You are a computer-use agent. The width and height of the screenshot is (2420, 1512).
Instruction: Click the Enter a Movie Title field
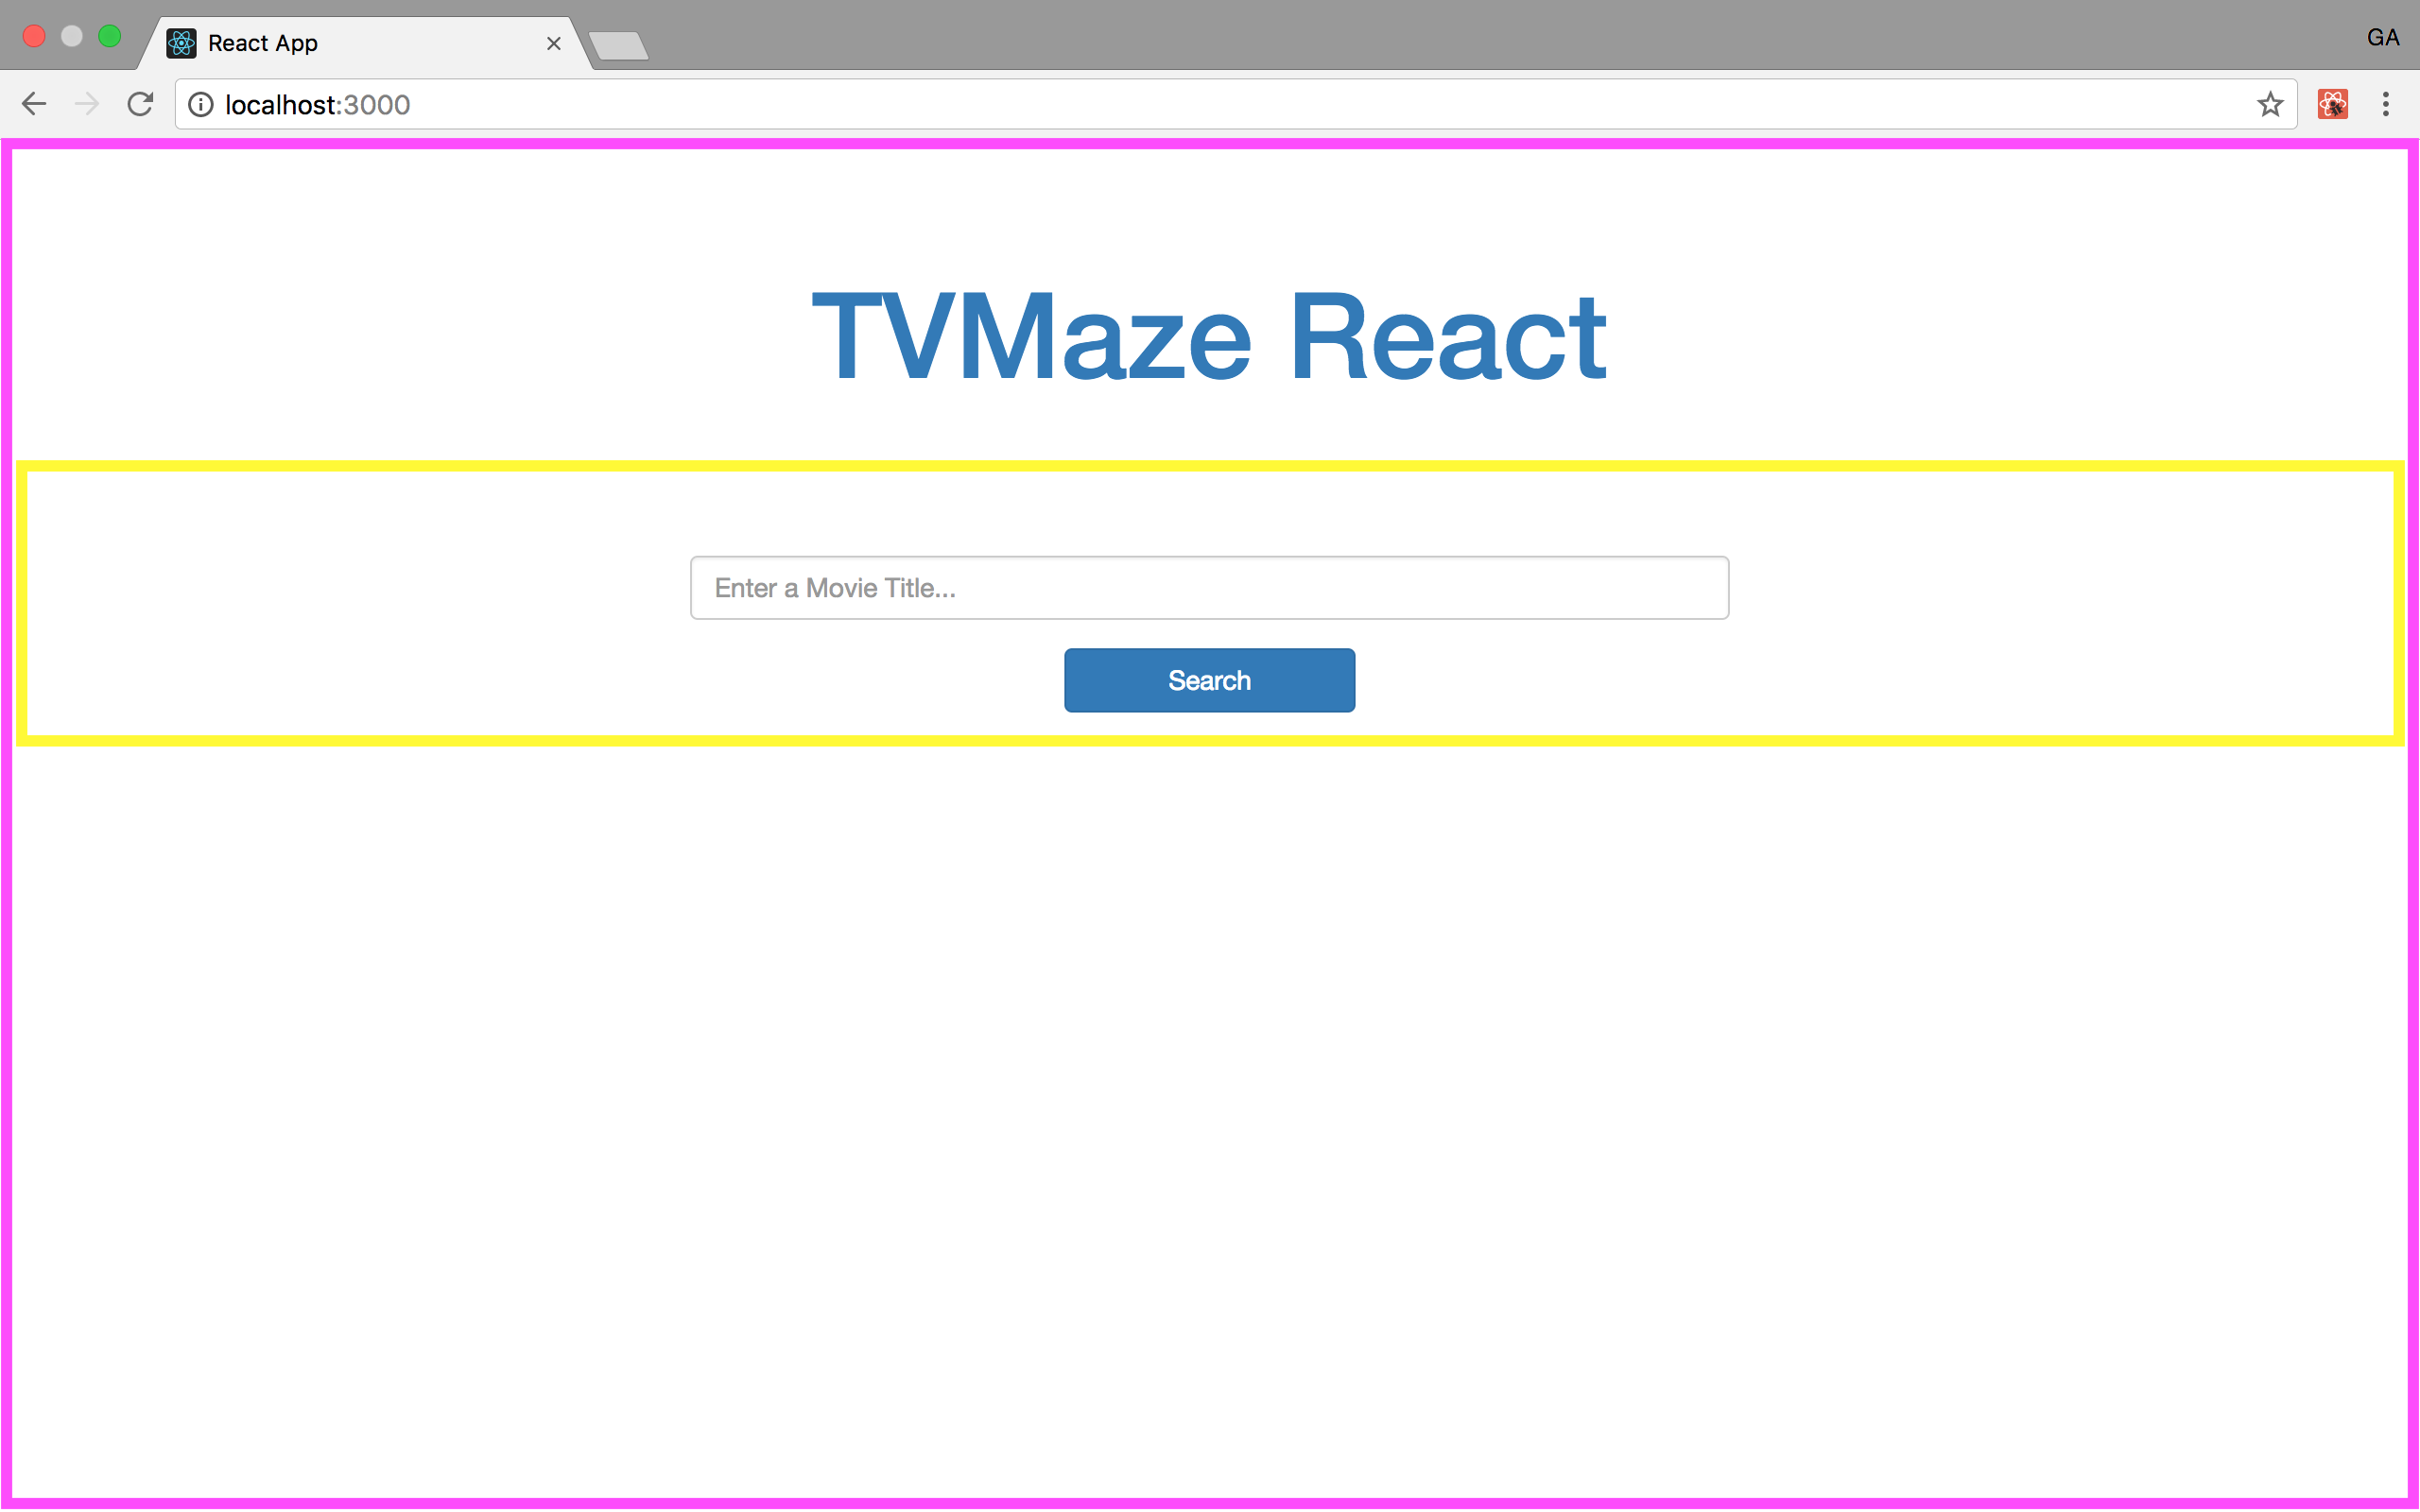click(1208, 588)
